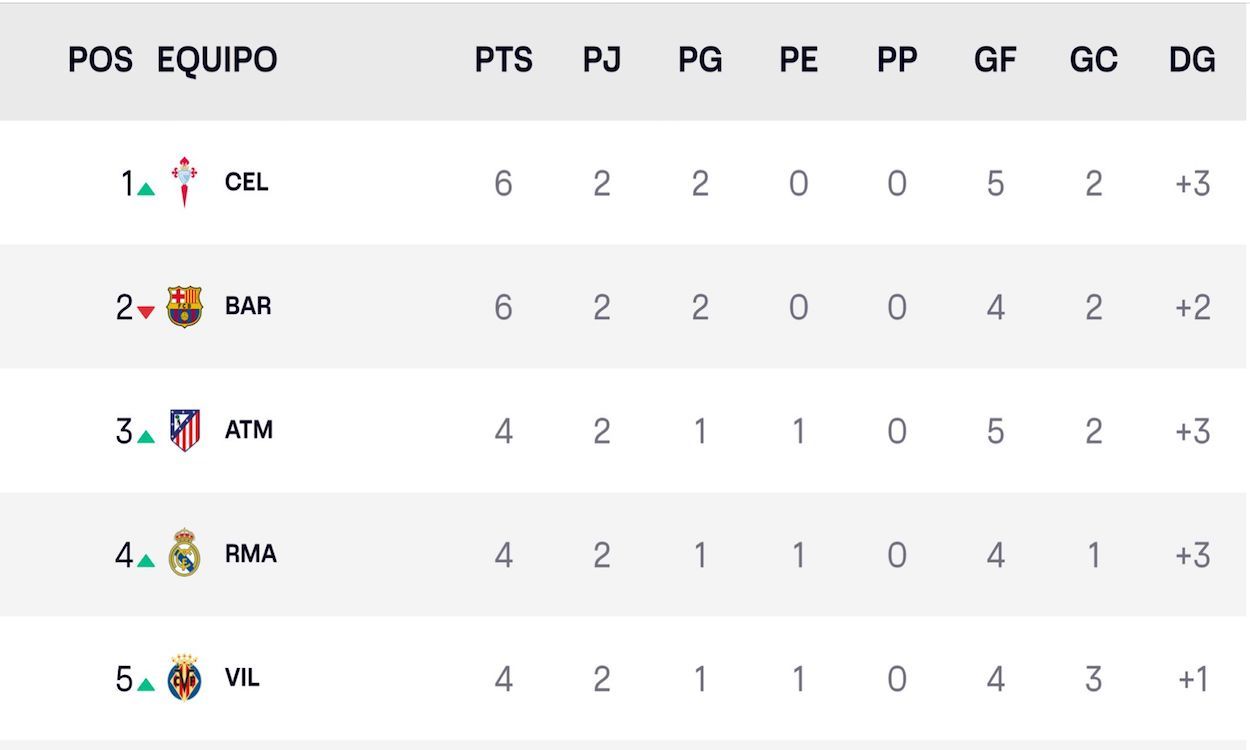Click the PJ column header
1250x750 pixels.
click(601, 60)
